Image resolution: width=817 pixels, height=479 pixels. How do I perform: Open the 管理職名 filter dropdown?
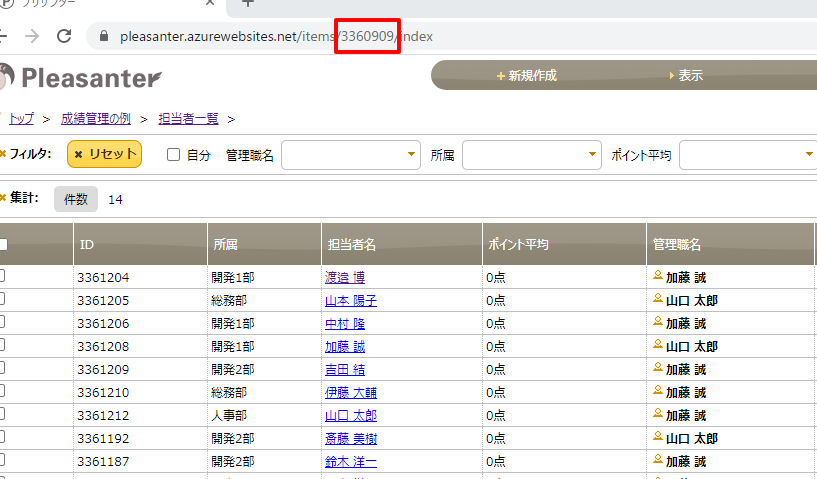click(351, 155)
